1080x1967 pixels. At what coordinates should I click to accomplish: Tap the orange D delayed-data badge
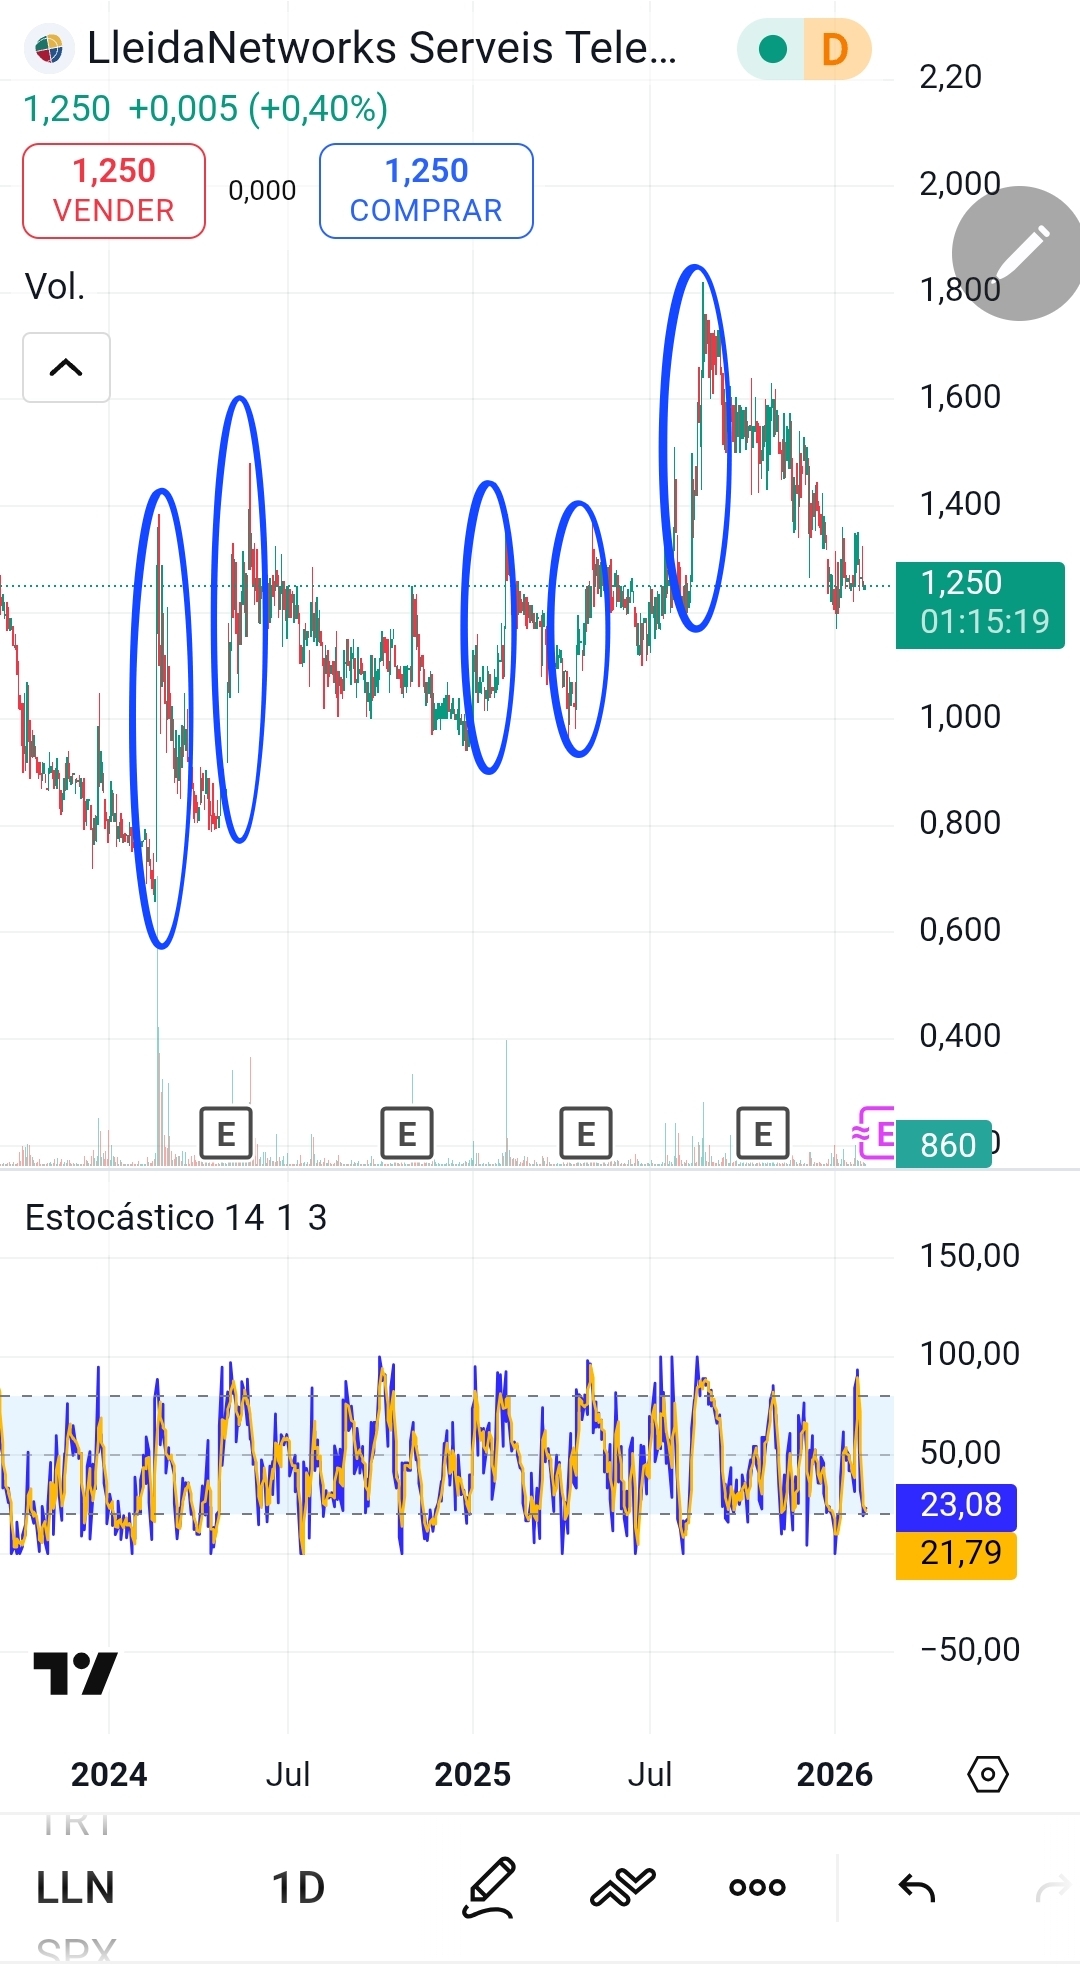point(836,48)
